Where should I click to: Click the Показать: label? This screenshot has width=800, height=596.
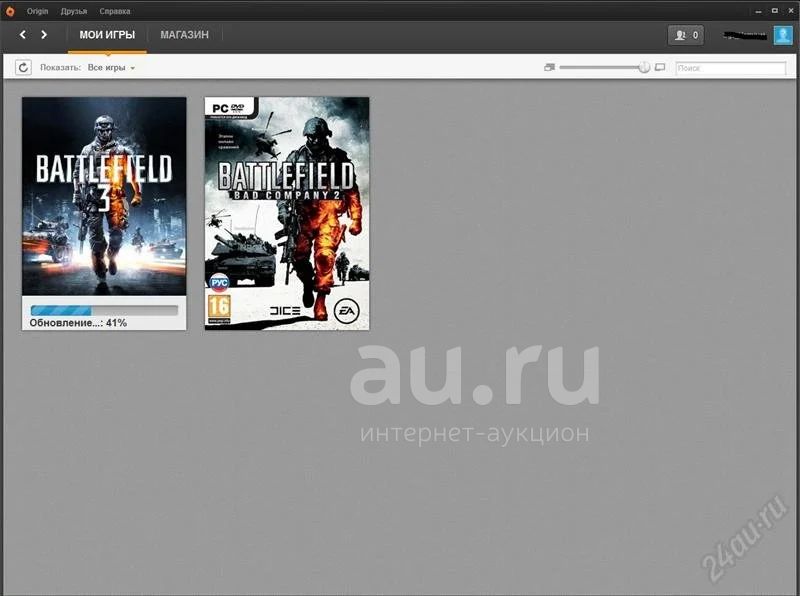pos(60,67)
